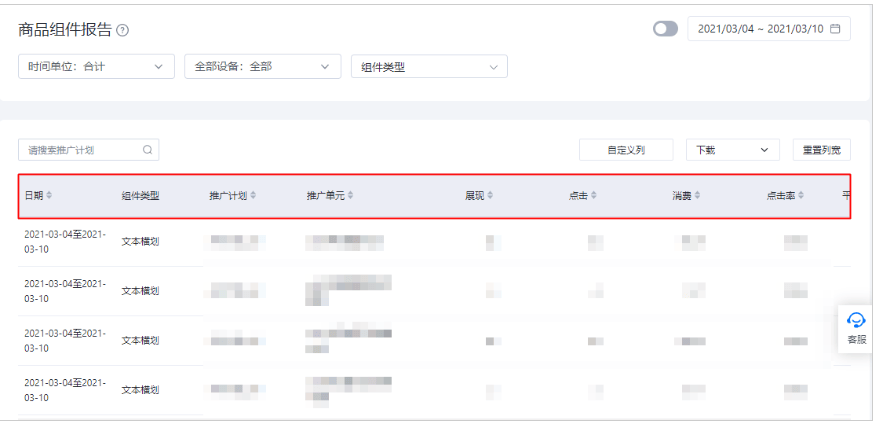
Task: Expand the 全部设备：全部 dropdown
Action: (x=263, y=67)
